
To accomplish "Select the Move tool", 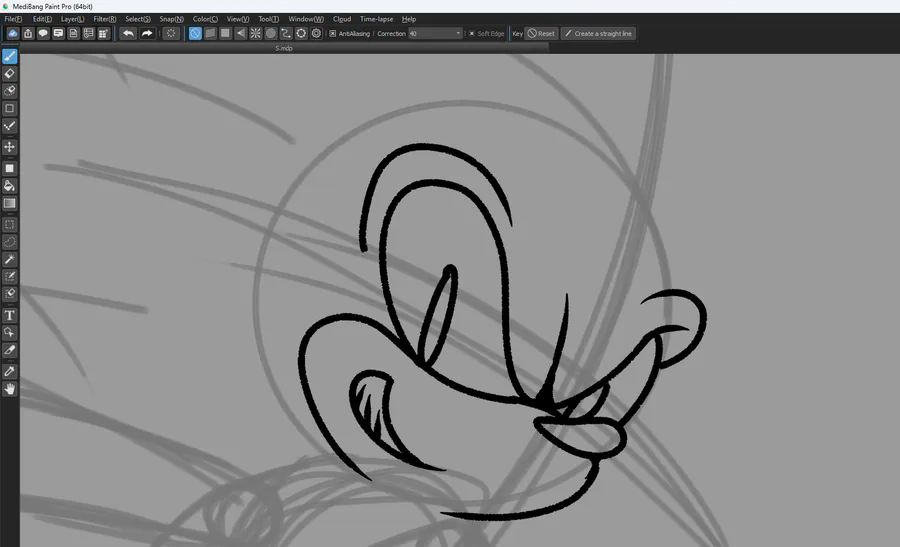I will pyautogui.click(x=10, y=147).
